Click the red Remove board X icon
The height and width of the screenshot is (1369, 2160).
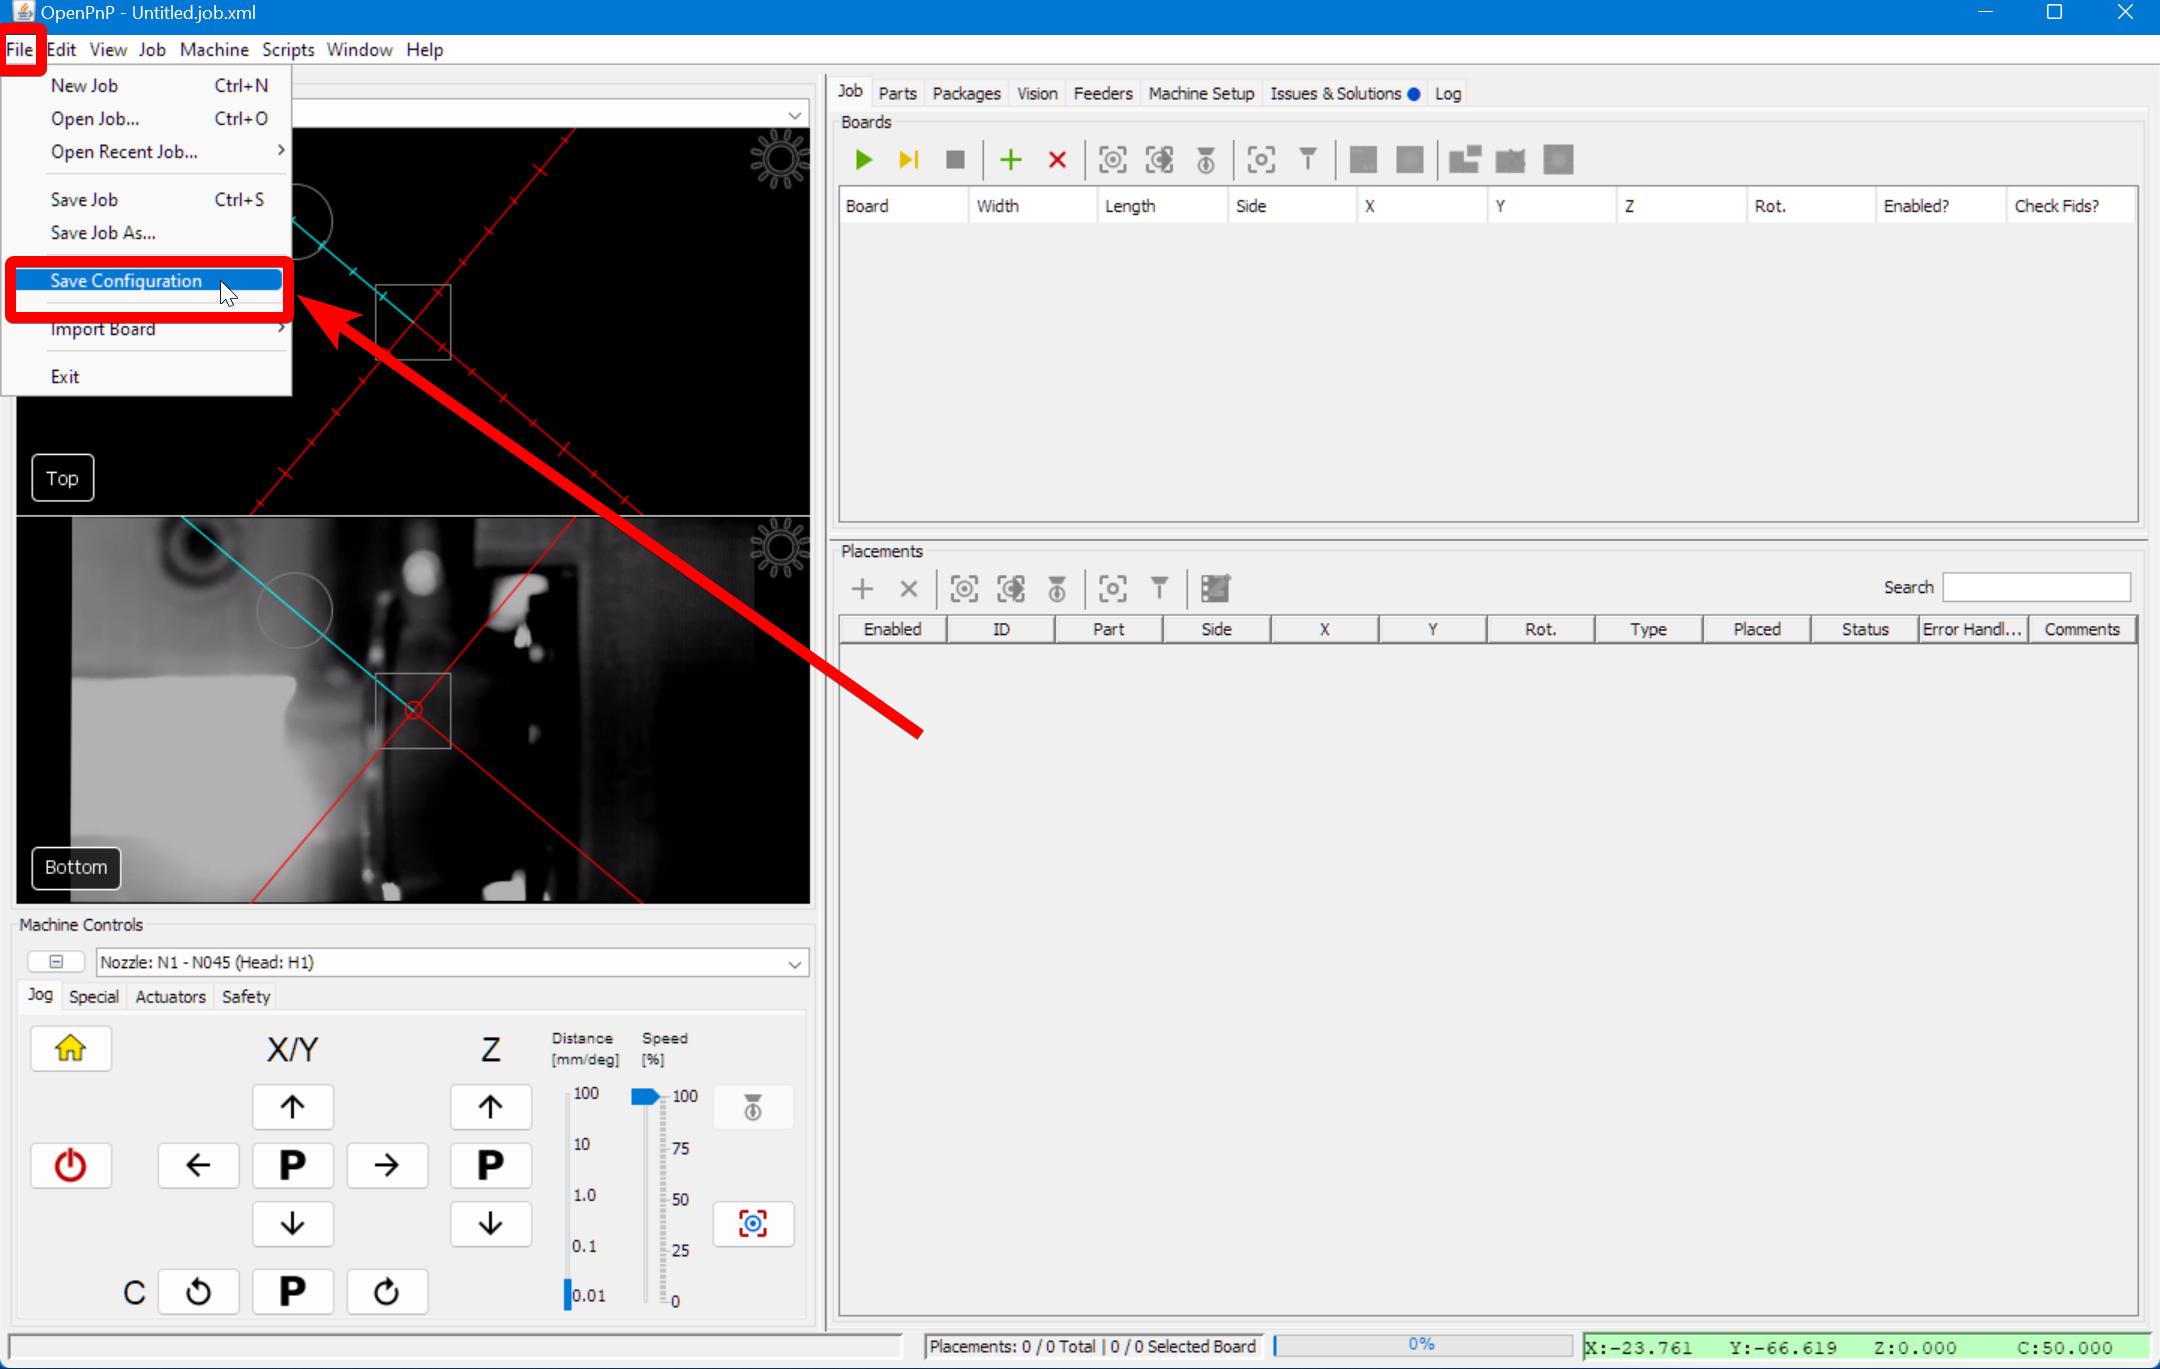(x=1057, y=160)
